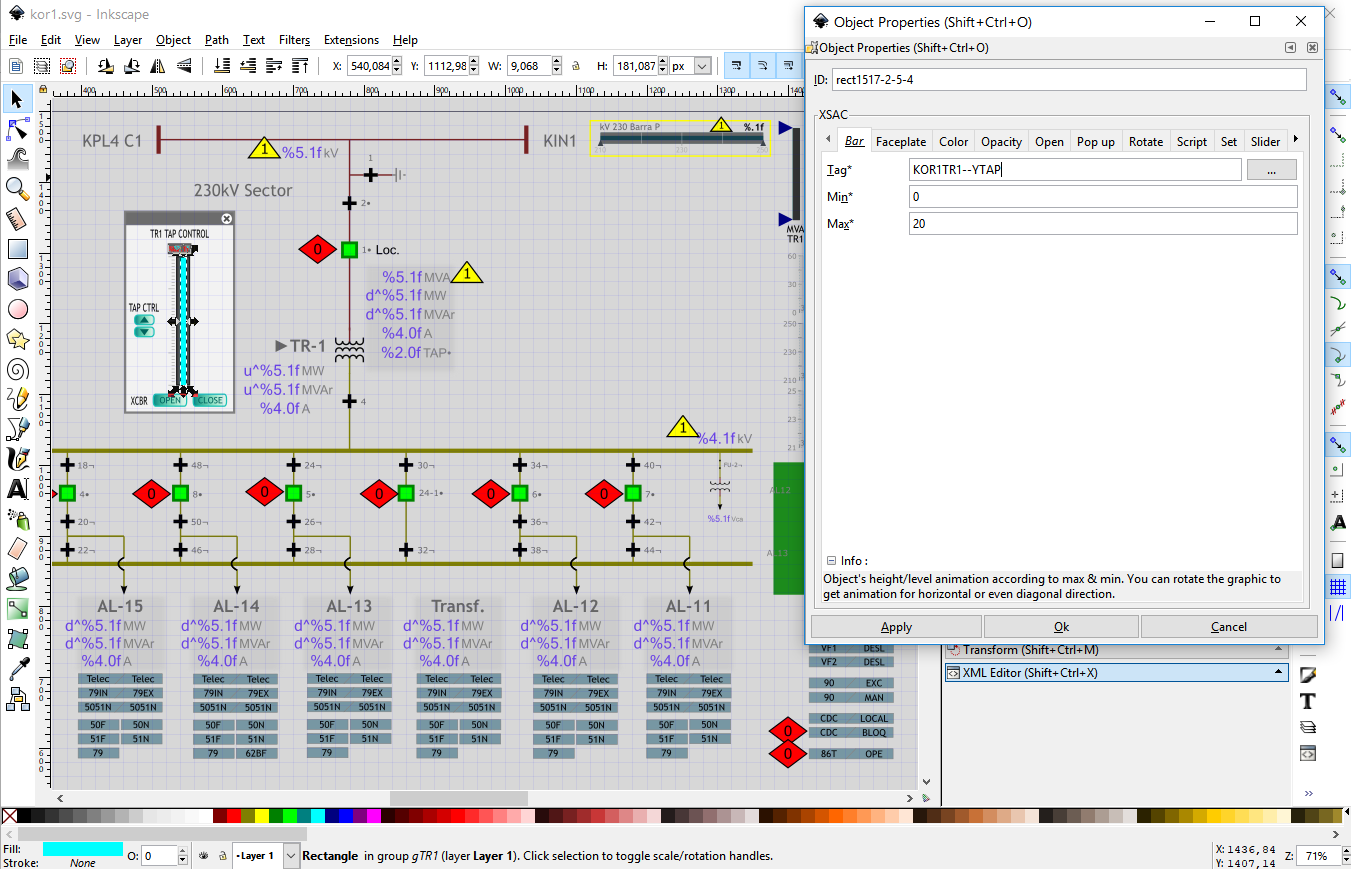Image resolution: width=1351 pixels, height=869 pixels.
Task: Choose the 3D box tool
Action: 17,279
